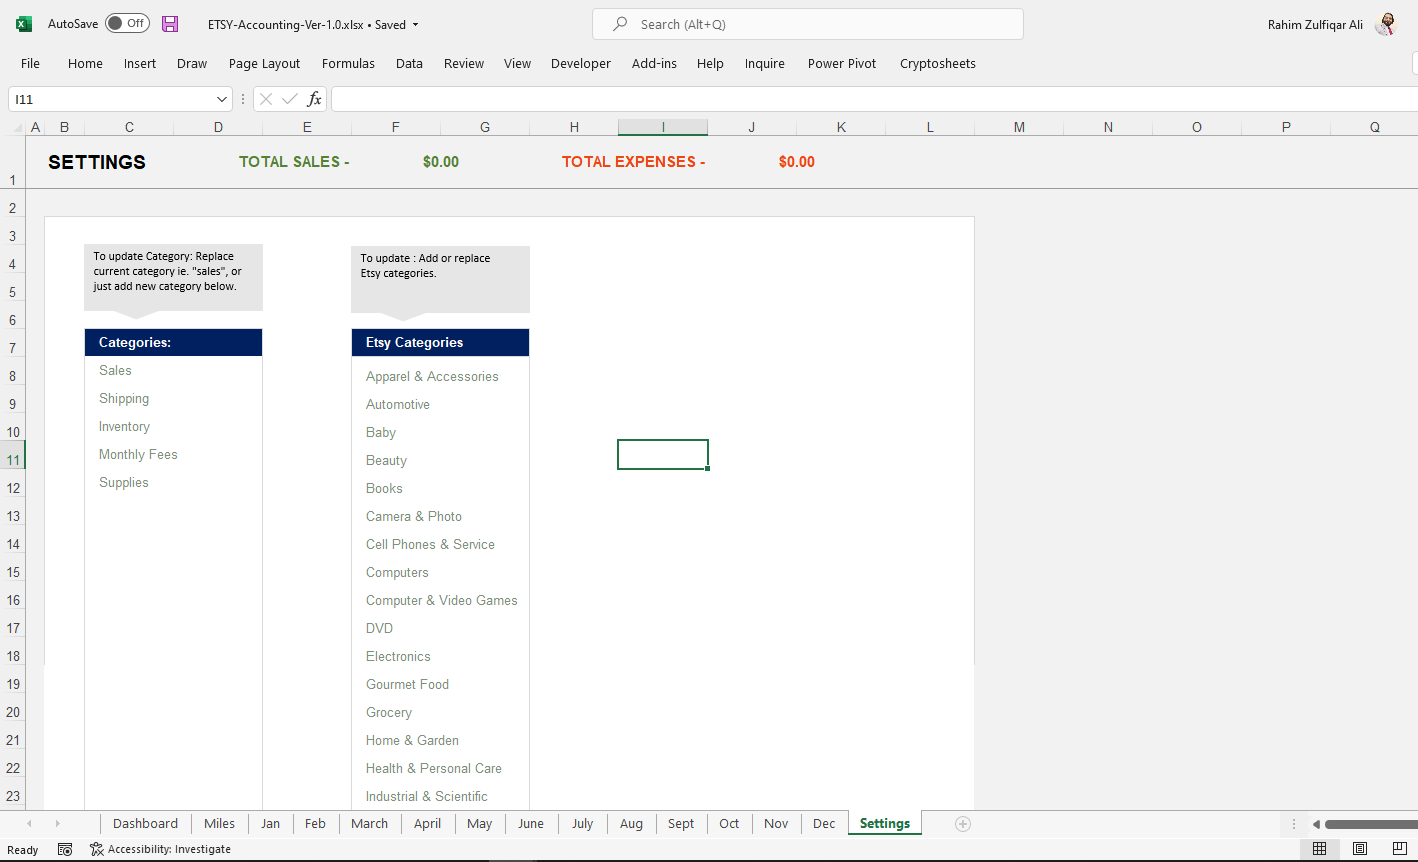Open the Review ribbon tab
The width and height of the screenshot is (1418, 862).
coord(464,63)
